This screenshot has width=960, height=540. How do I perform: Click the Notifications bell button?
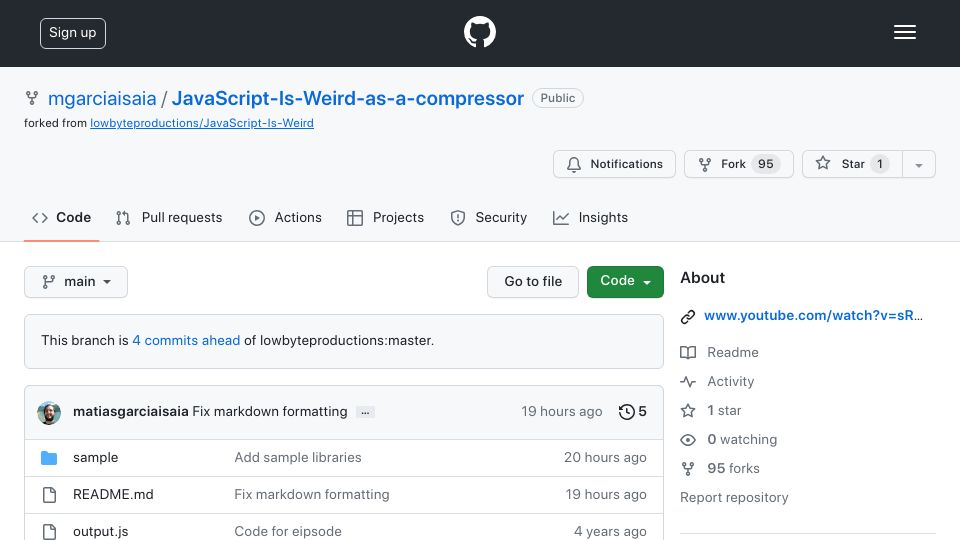(614, 164)
